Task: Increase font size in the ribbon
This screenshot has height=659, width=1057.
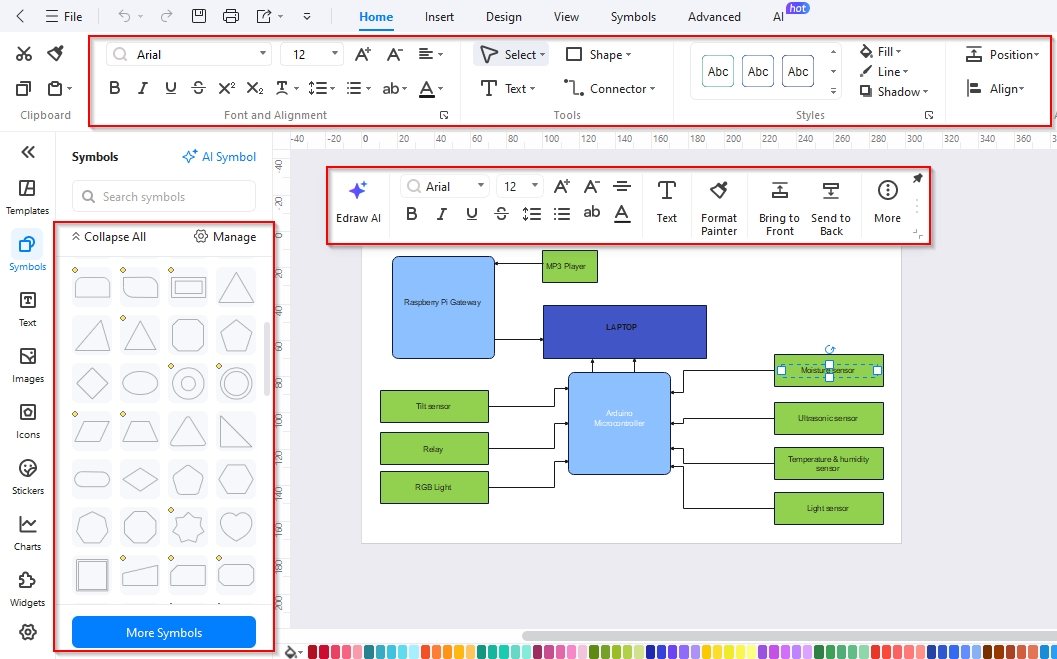Action: 363,55
